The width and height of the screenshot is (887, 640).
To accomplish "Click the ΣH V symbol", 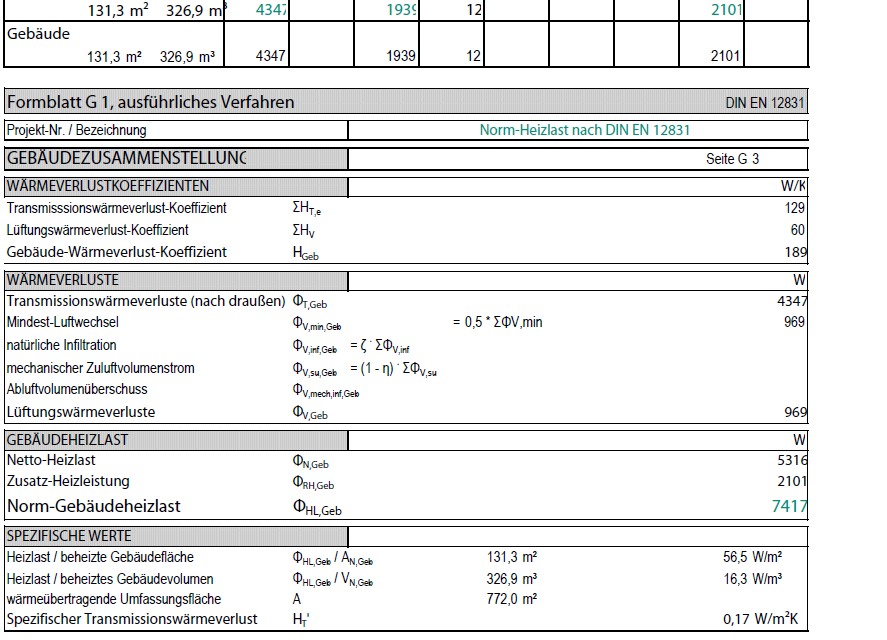I will click(x=304, y=231).
